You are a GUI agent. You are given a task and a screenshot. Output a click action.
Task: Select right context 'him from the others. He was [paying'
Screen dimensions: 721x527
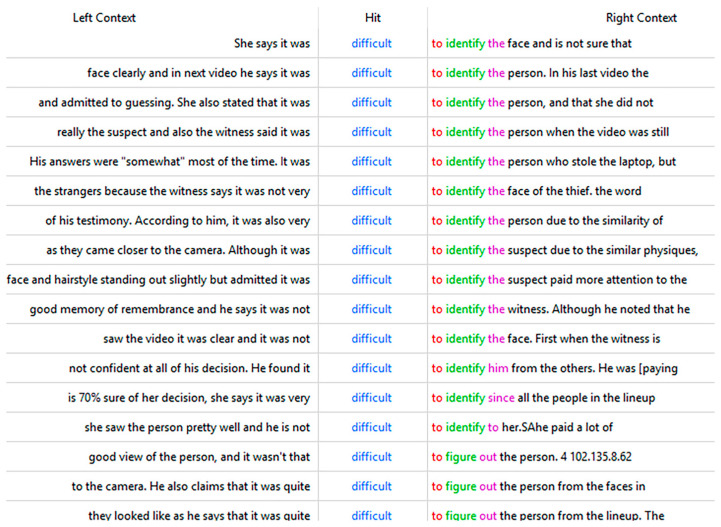[x=583, y=368]
